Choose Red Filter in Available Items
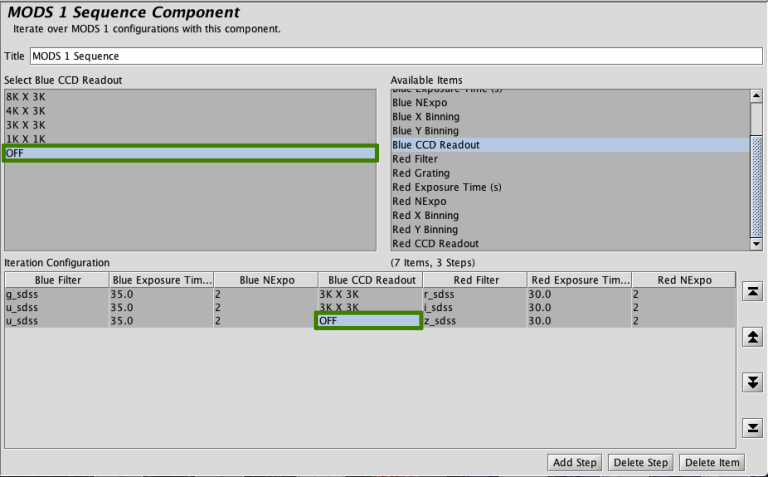 click(571, 159)
